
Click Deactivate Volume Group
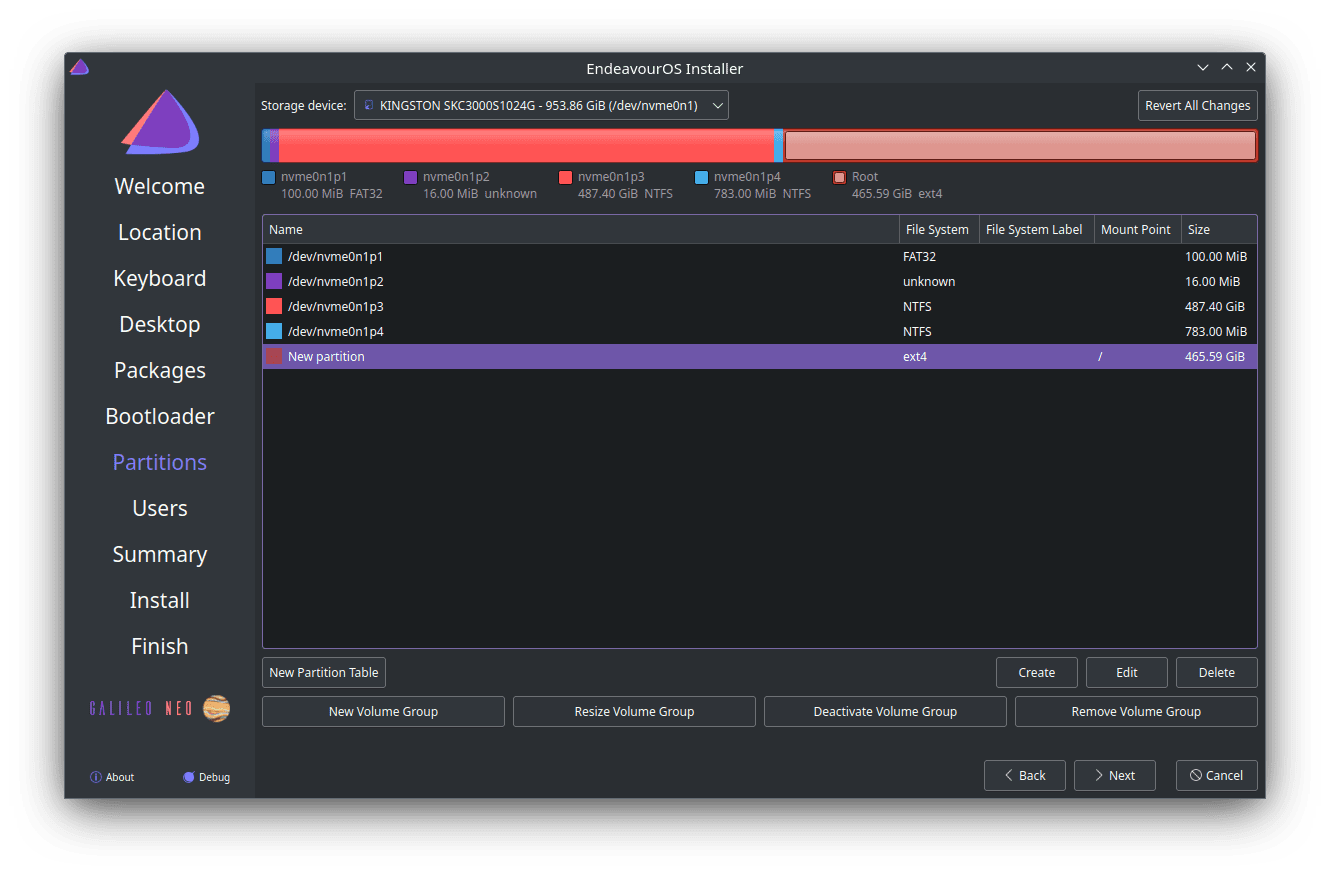[885, 711]
